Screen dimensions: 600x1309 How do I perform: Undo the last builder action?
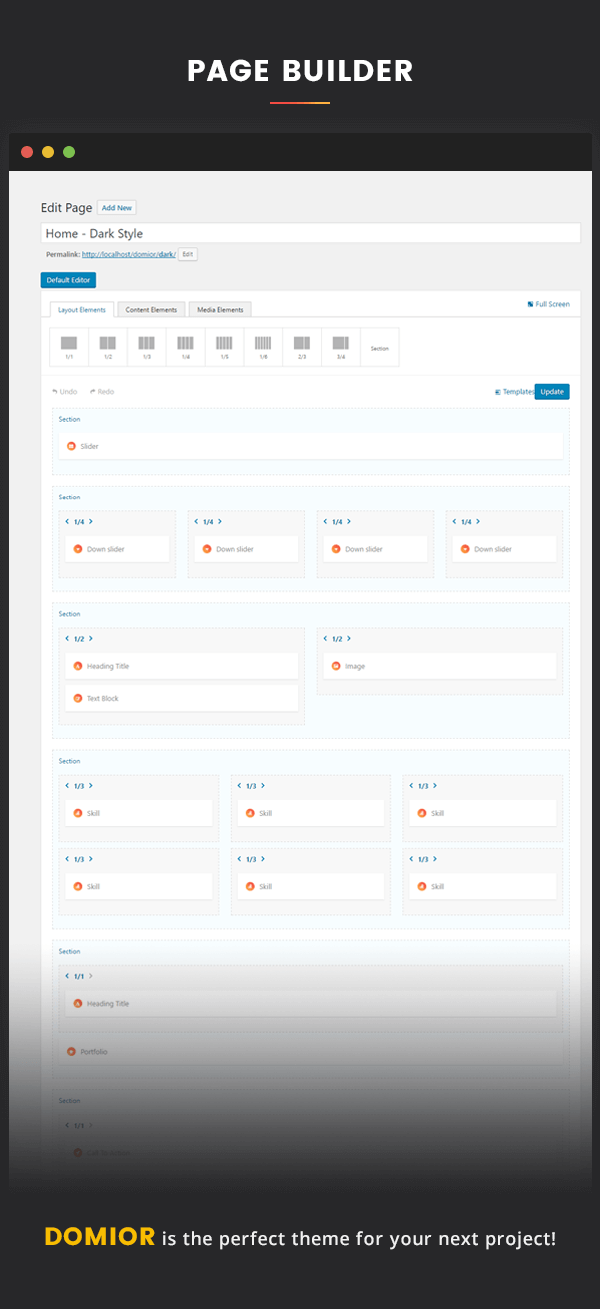pyautogui.click(x=67, y=392)
